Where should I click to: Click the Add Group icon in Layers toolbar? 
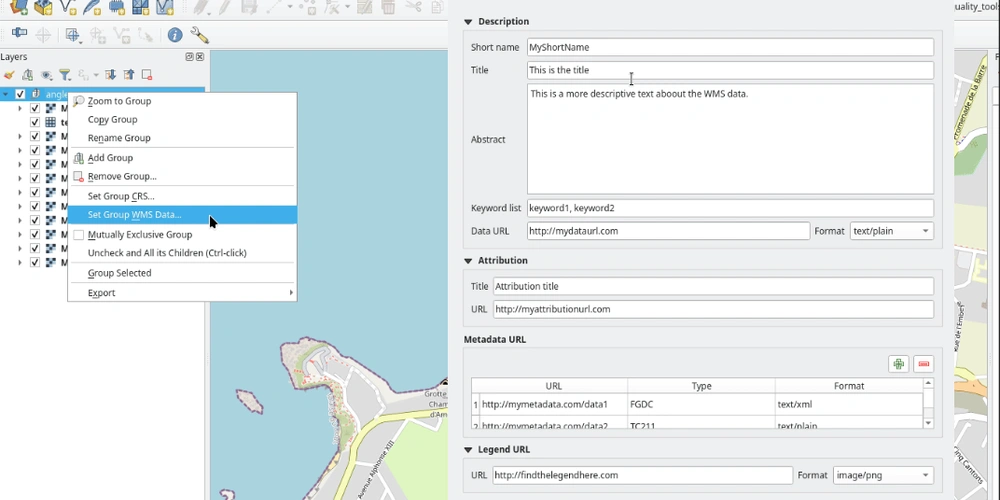coord(27,75)
